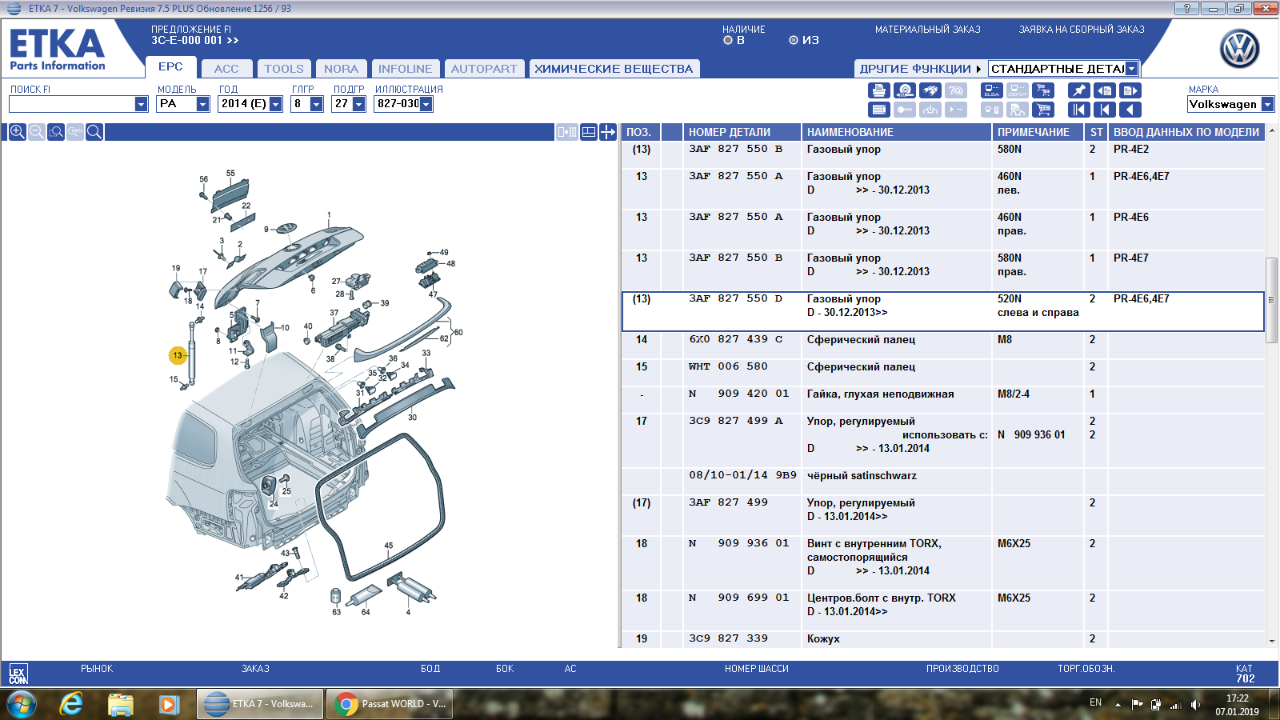Viewport: 1280px width, 720px height.
Task: Select part row 3C9 827 339 Кожух
Action: [x=942, y=639]
